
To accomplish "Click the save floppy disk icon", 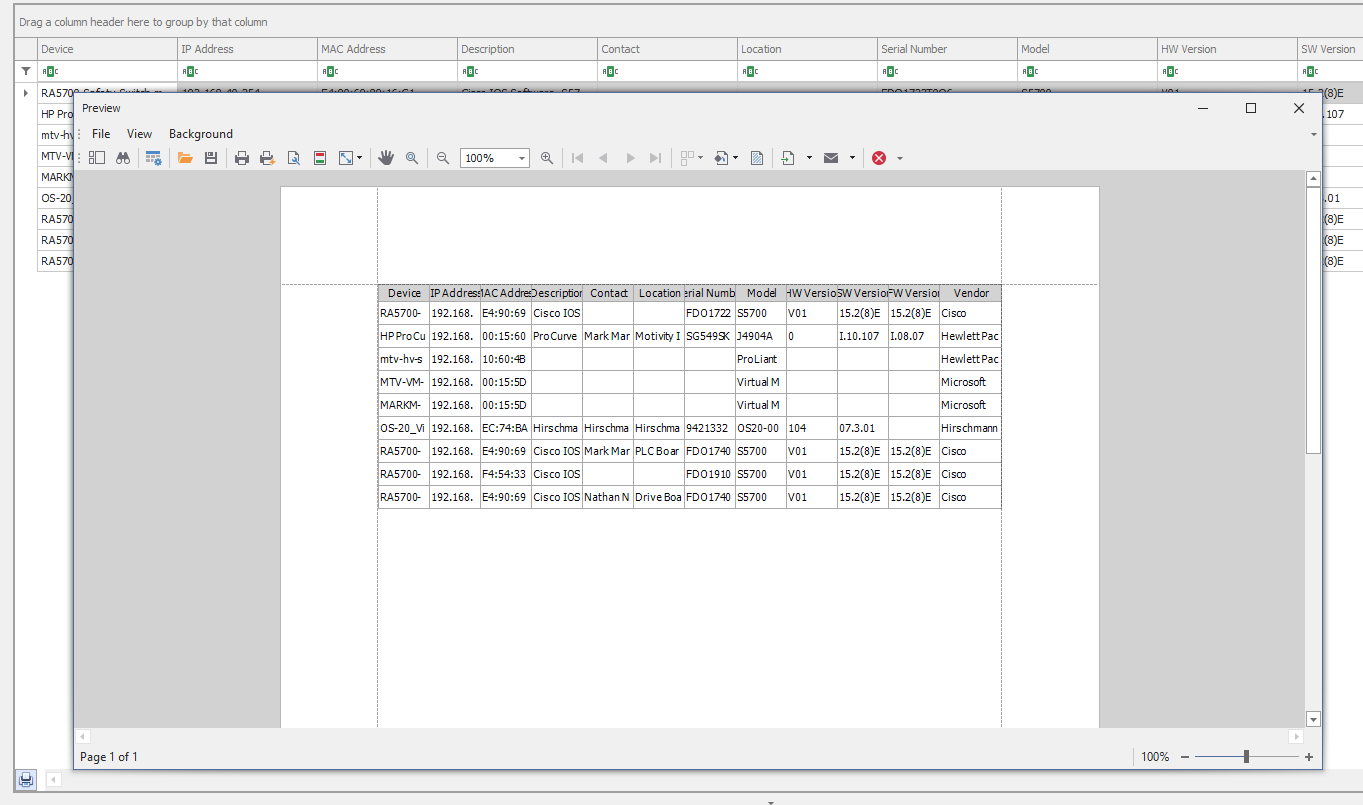I will (210, 158).
